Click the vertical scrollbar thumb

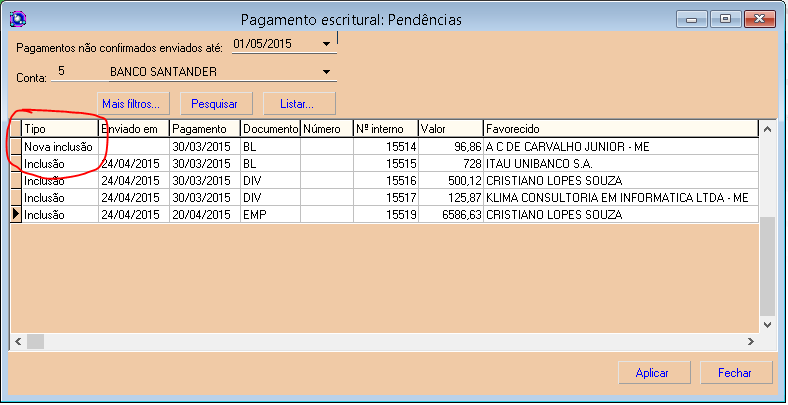click(767, 266)
